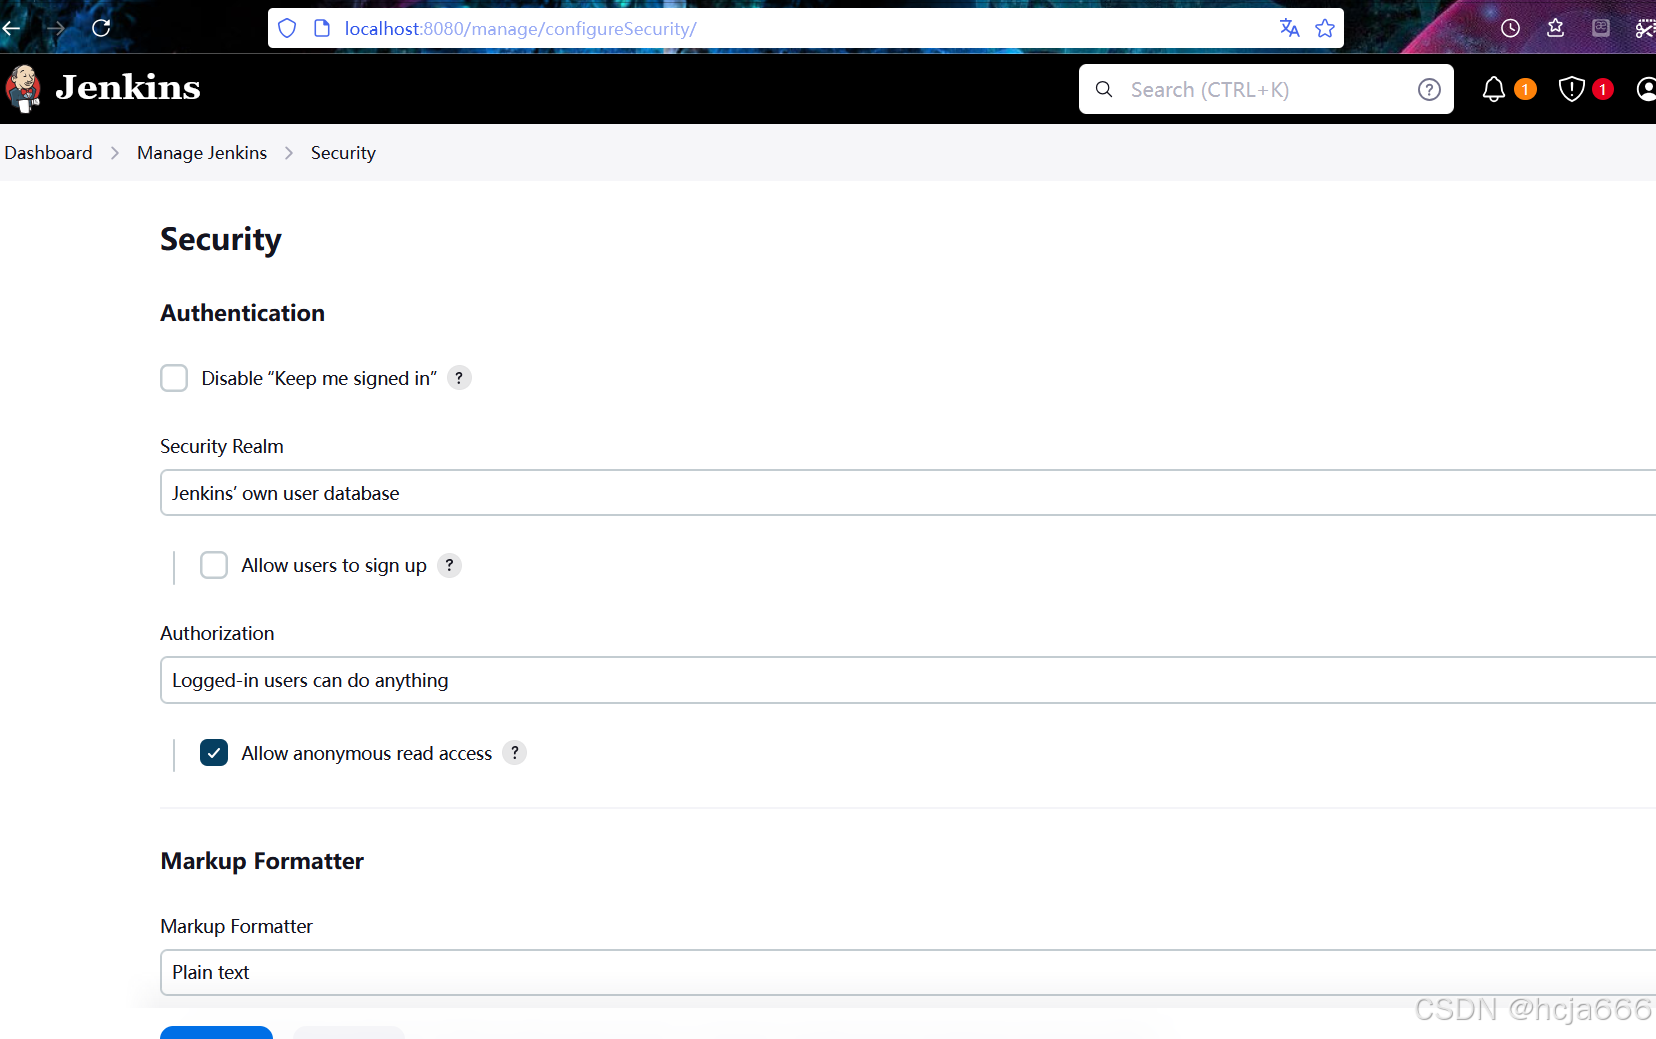
Task: Click the Authorization label
Action: pos(217,633)
